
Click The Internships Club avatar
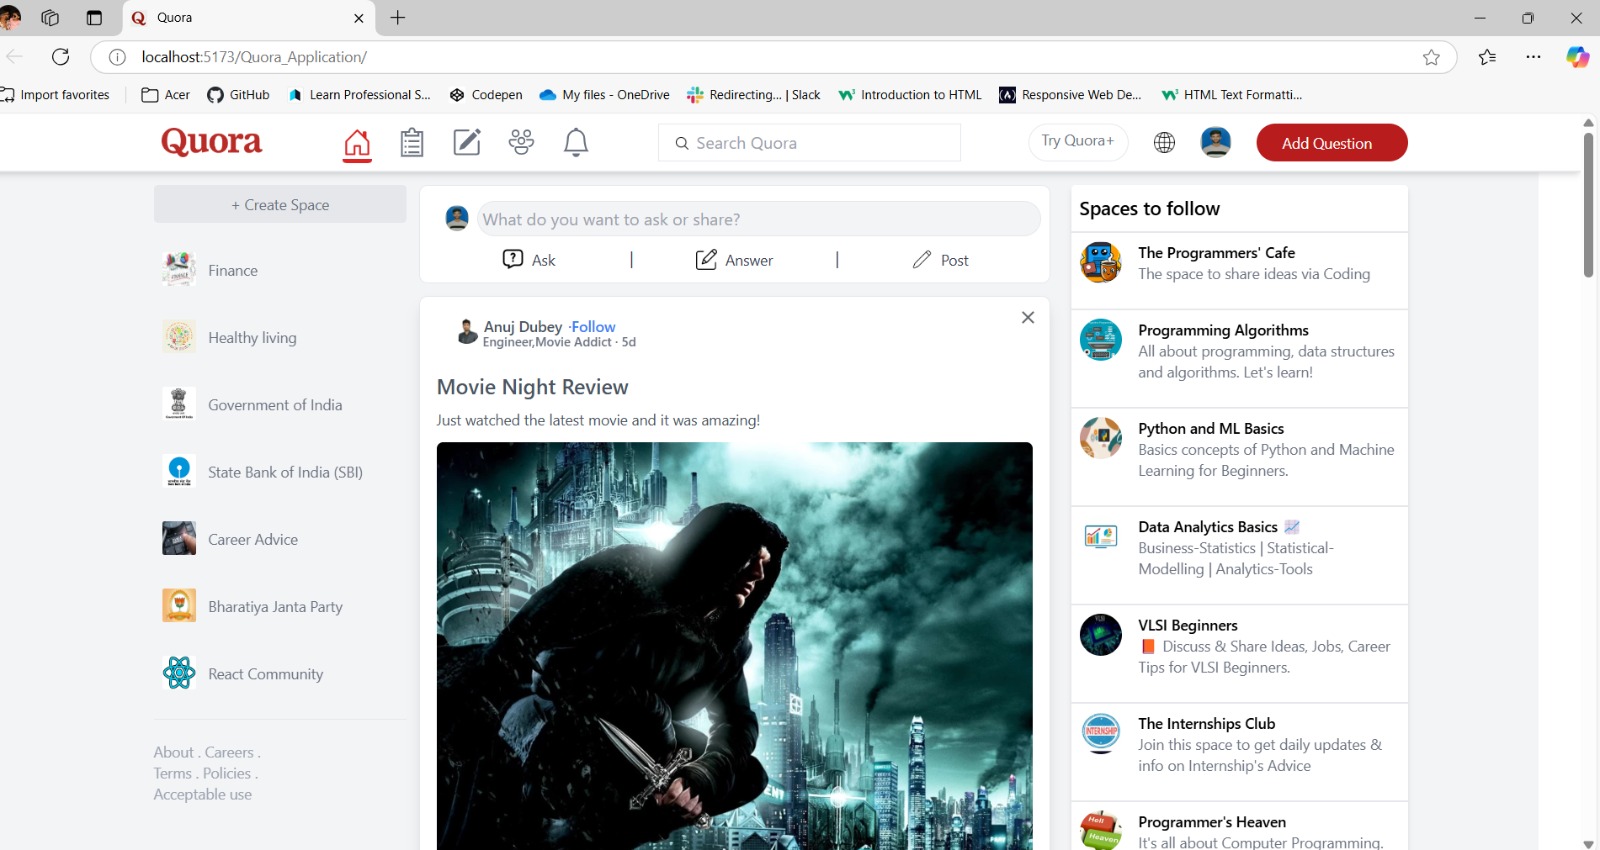[1101, 733]
